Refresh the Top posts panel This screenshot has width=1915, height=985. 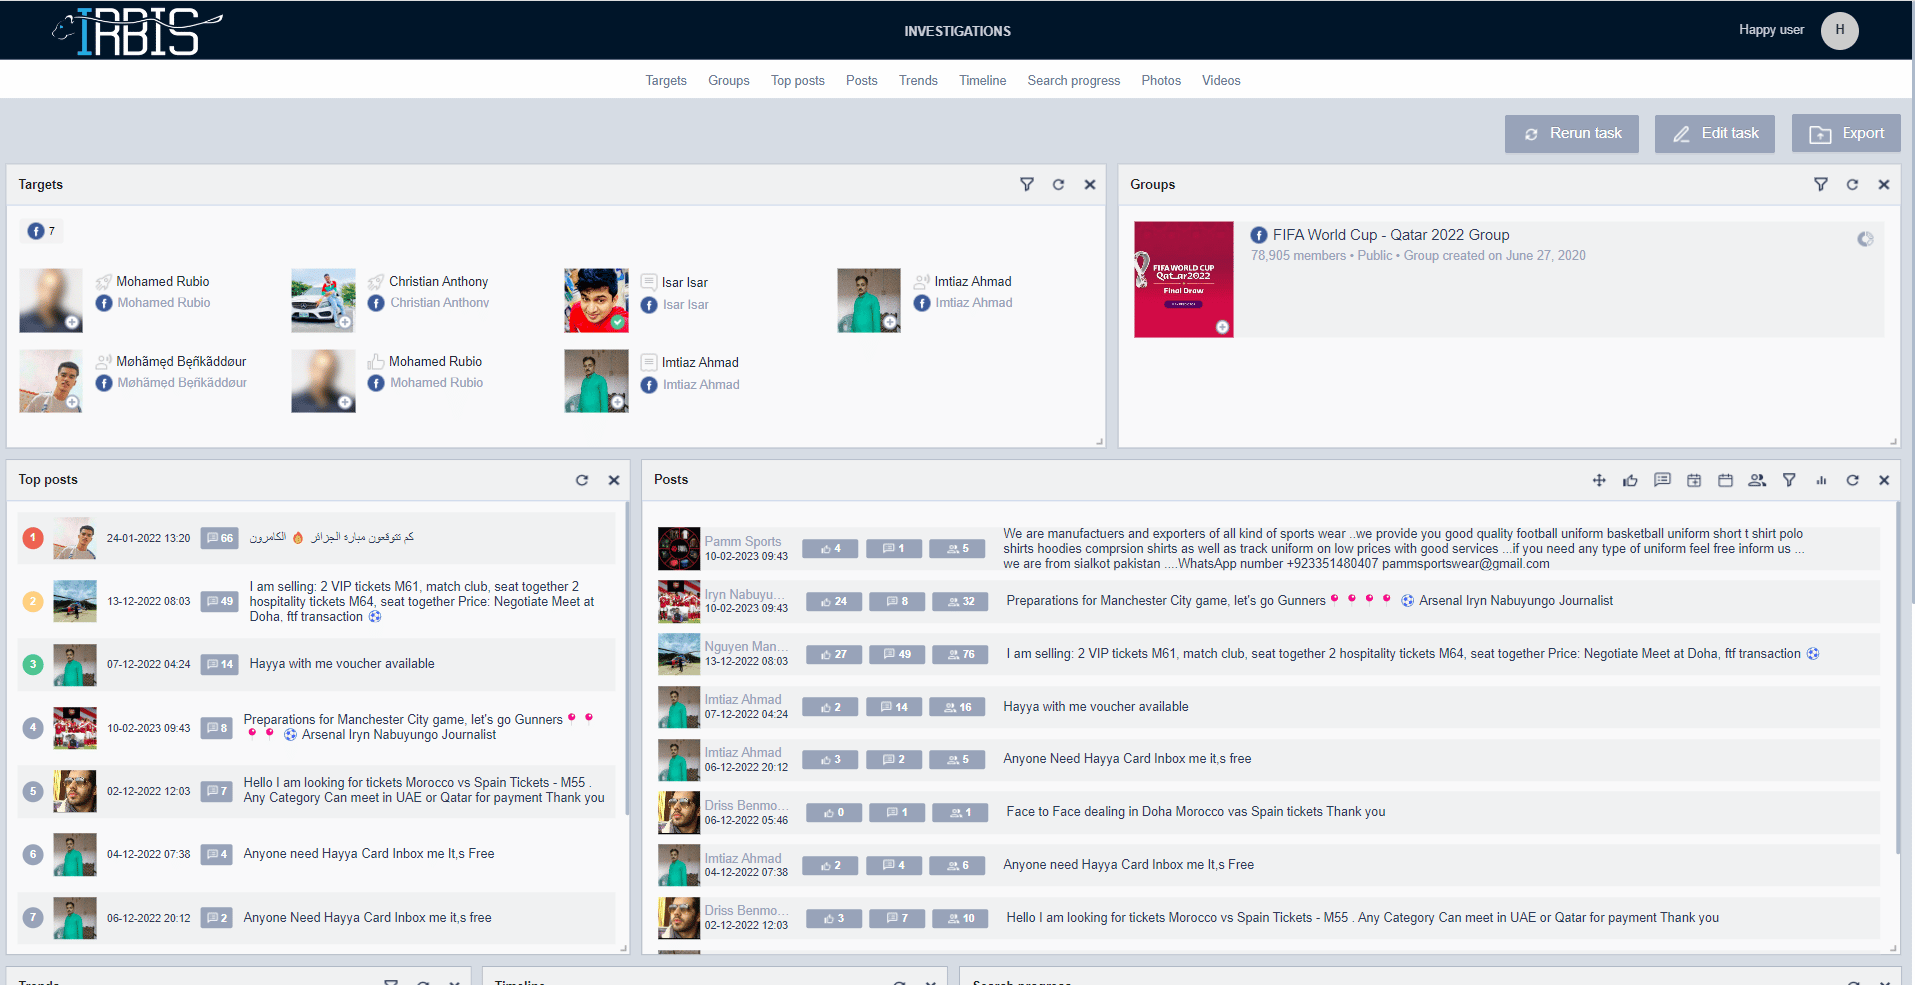582,480
